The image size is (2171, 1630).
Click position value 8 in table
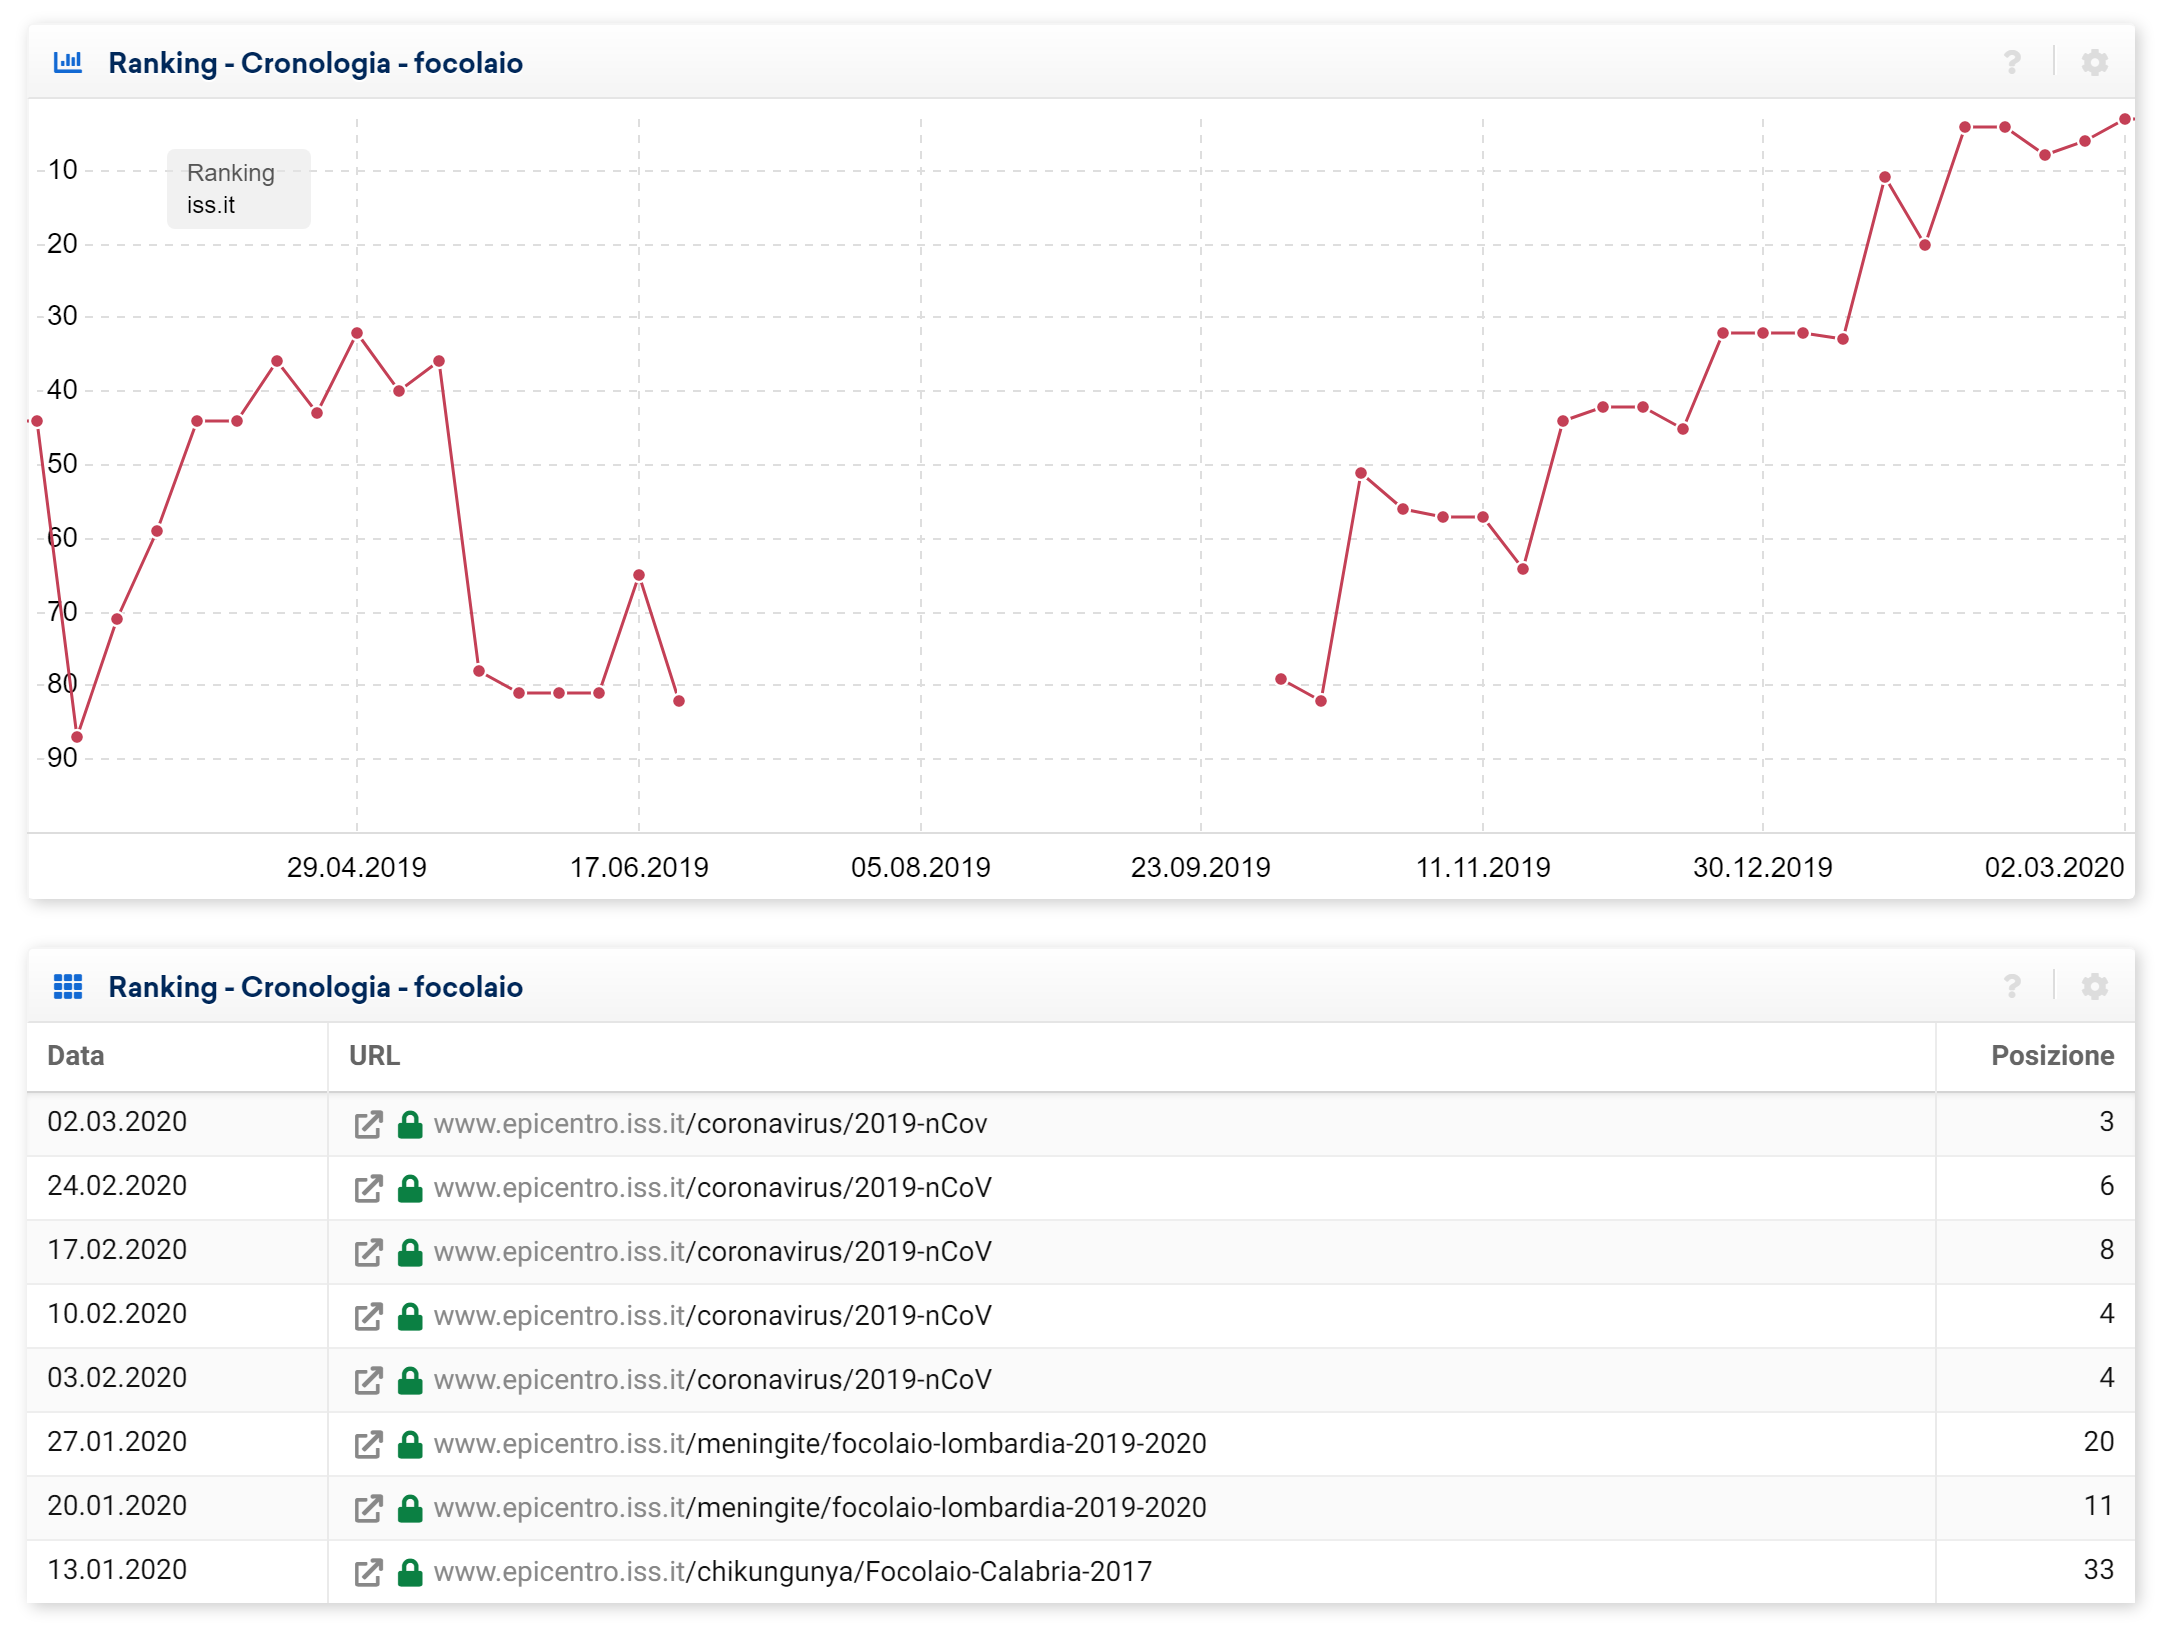click(2106, 1250)
